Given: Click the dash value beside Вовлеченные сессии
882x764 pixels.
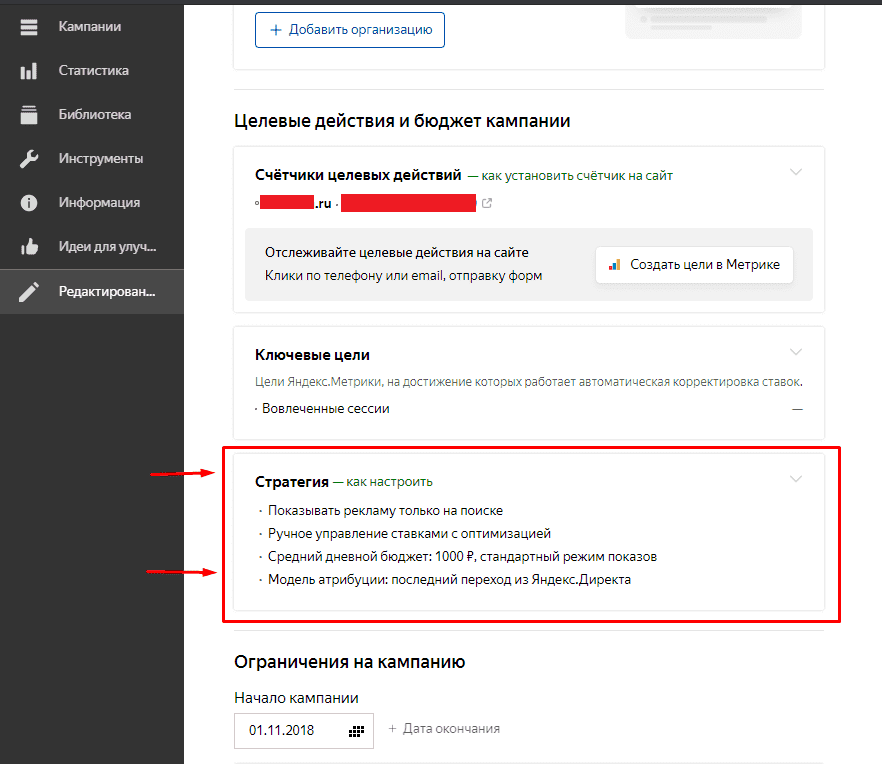Looking at the screenshot, I should (797, 409).
